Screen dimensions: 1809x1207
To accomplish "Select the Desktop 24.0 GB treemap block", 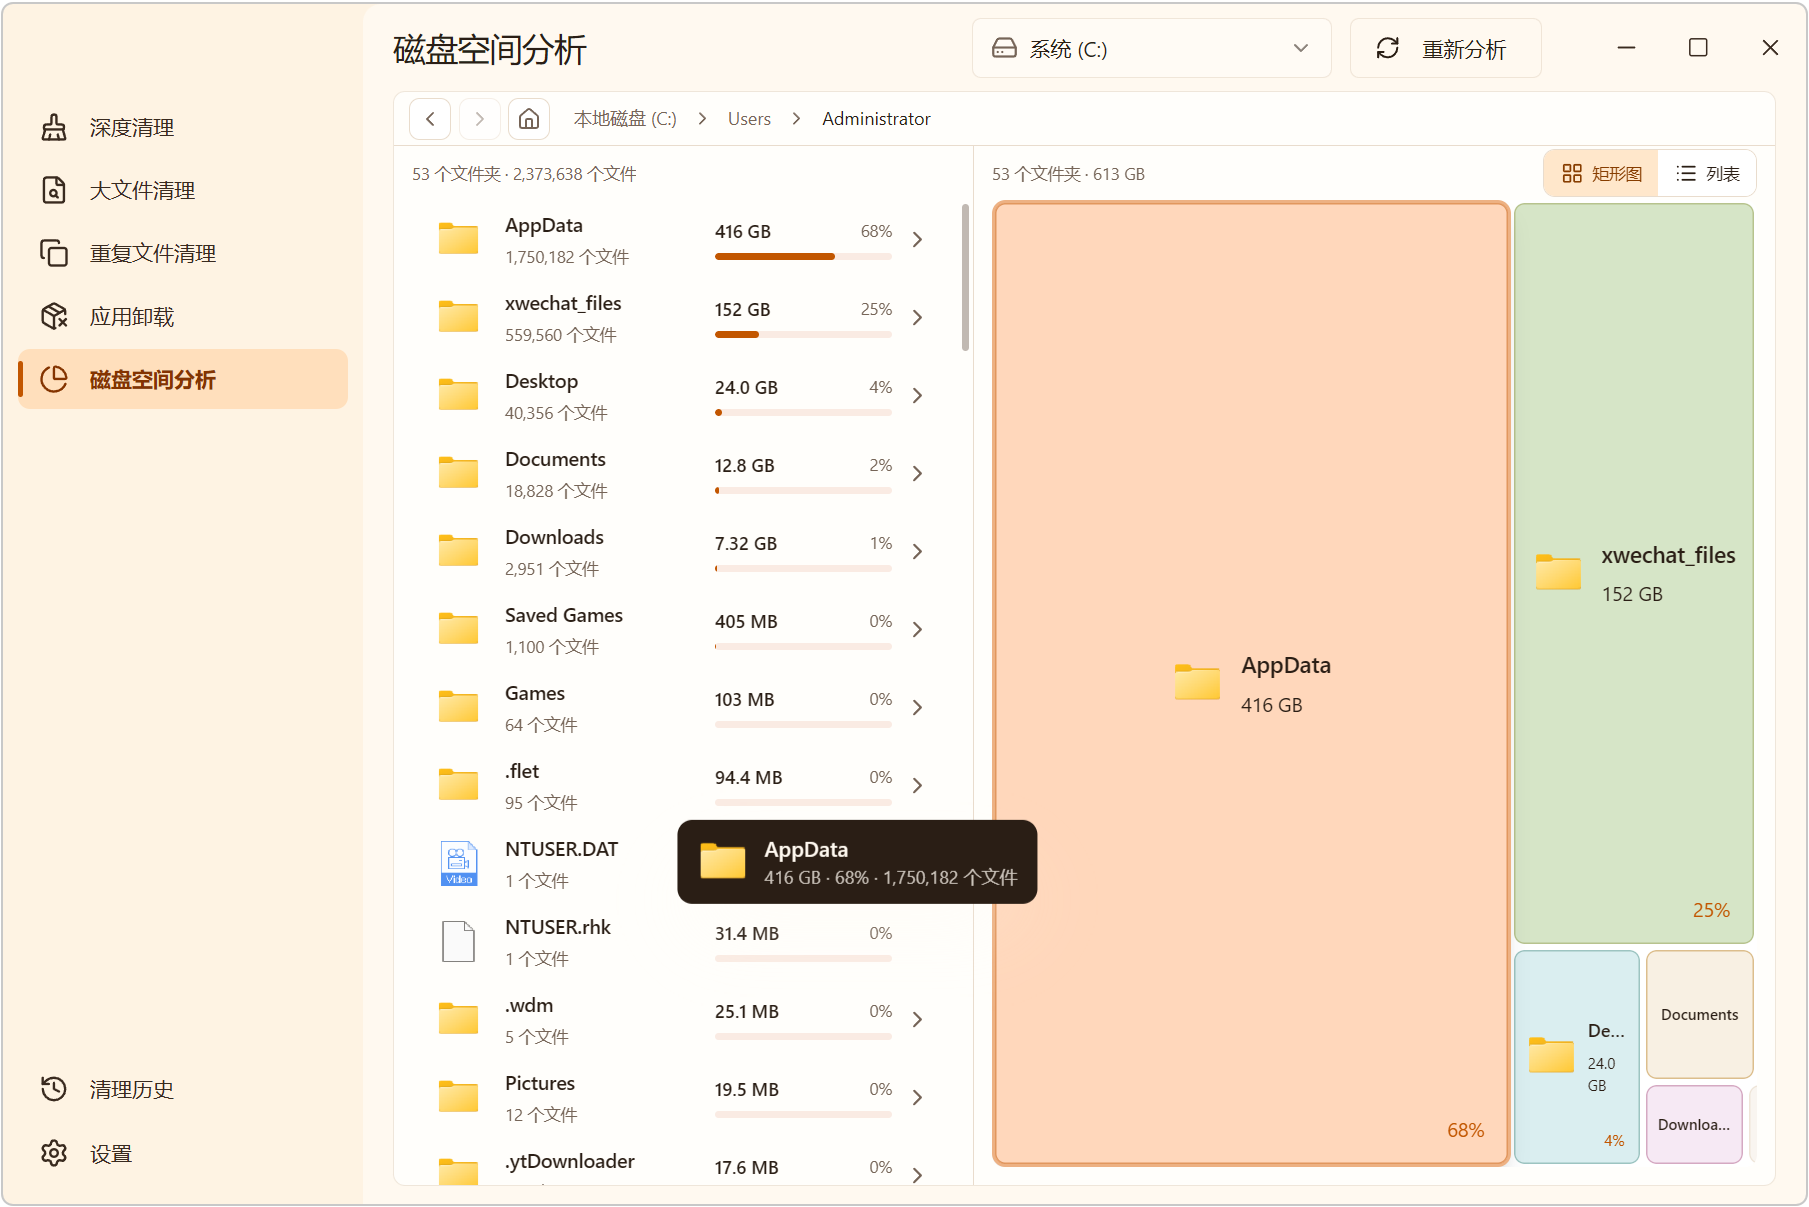I will pos(1577,1057).
